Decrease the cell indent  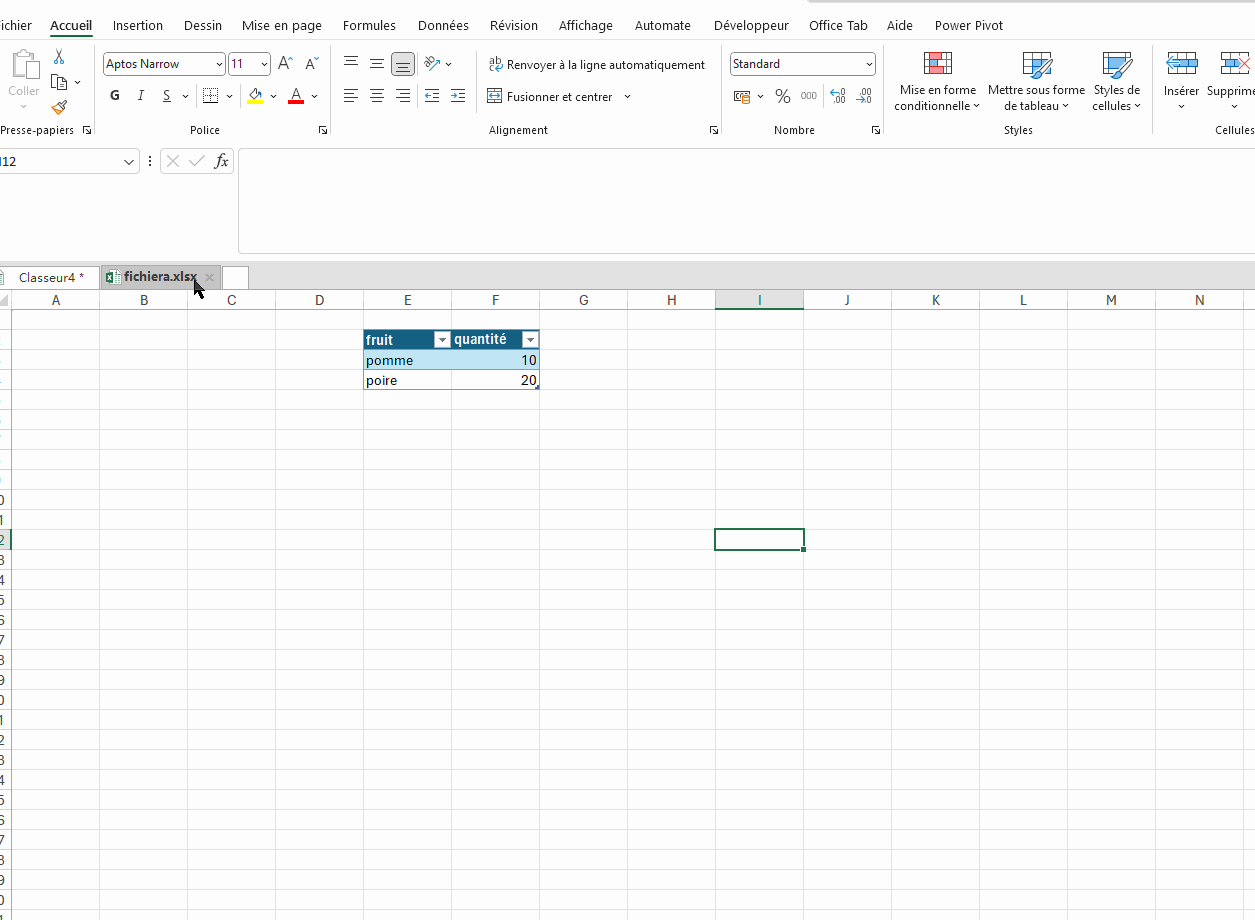coord(432,96)
